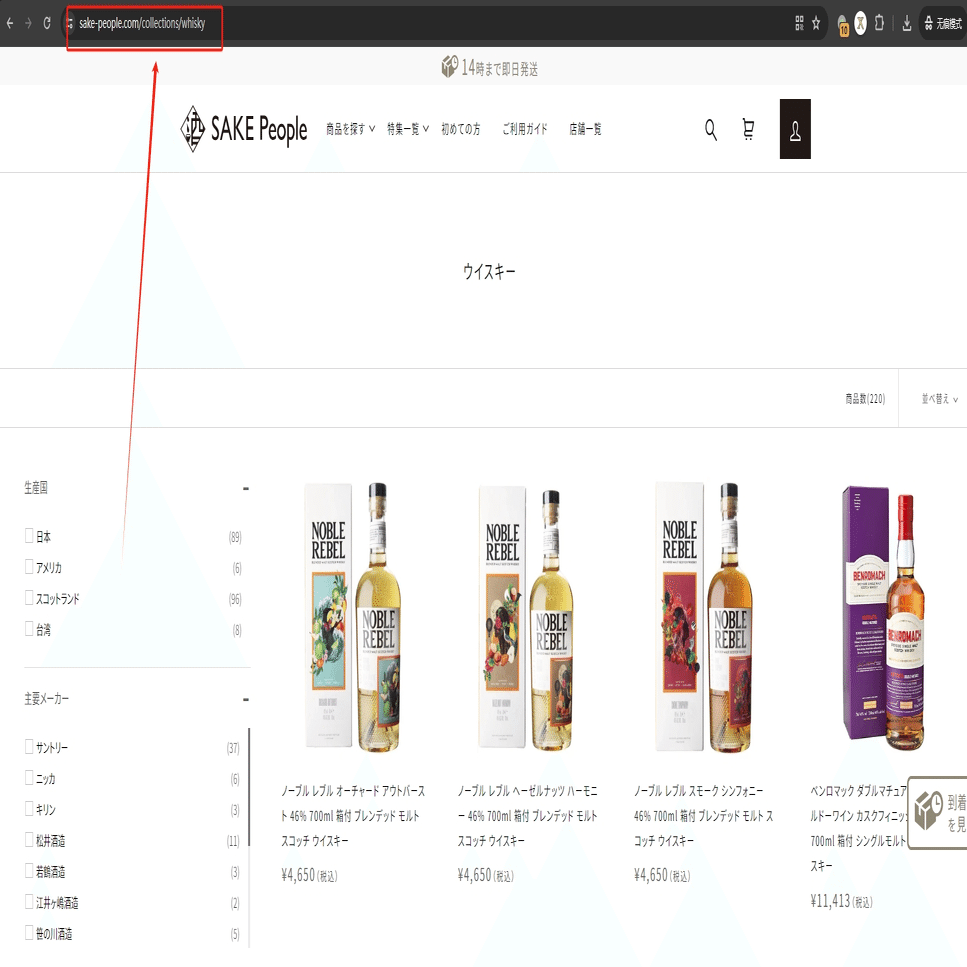Open ベンロマック ダブルマチュアード product link
The width and height of the screenshot is (967, 967).
click(x=858, y=828)
